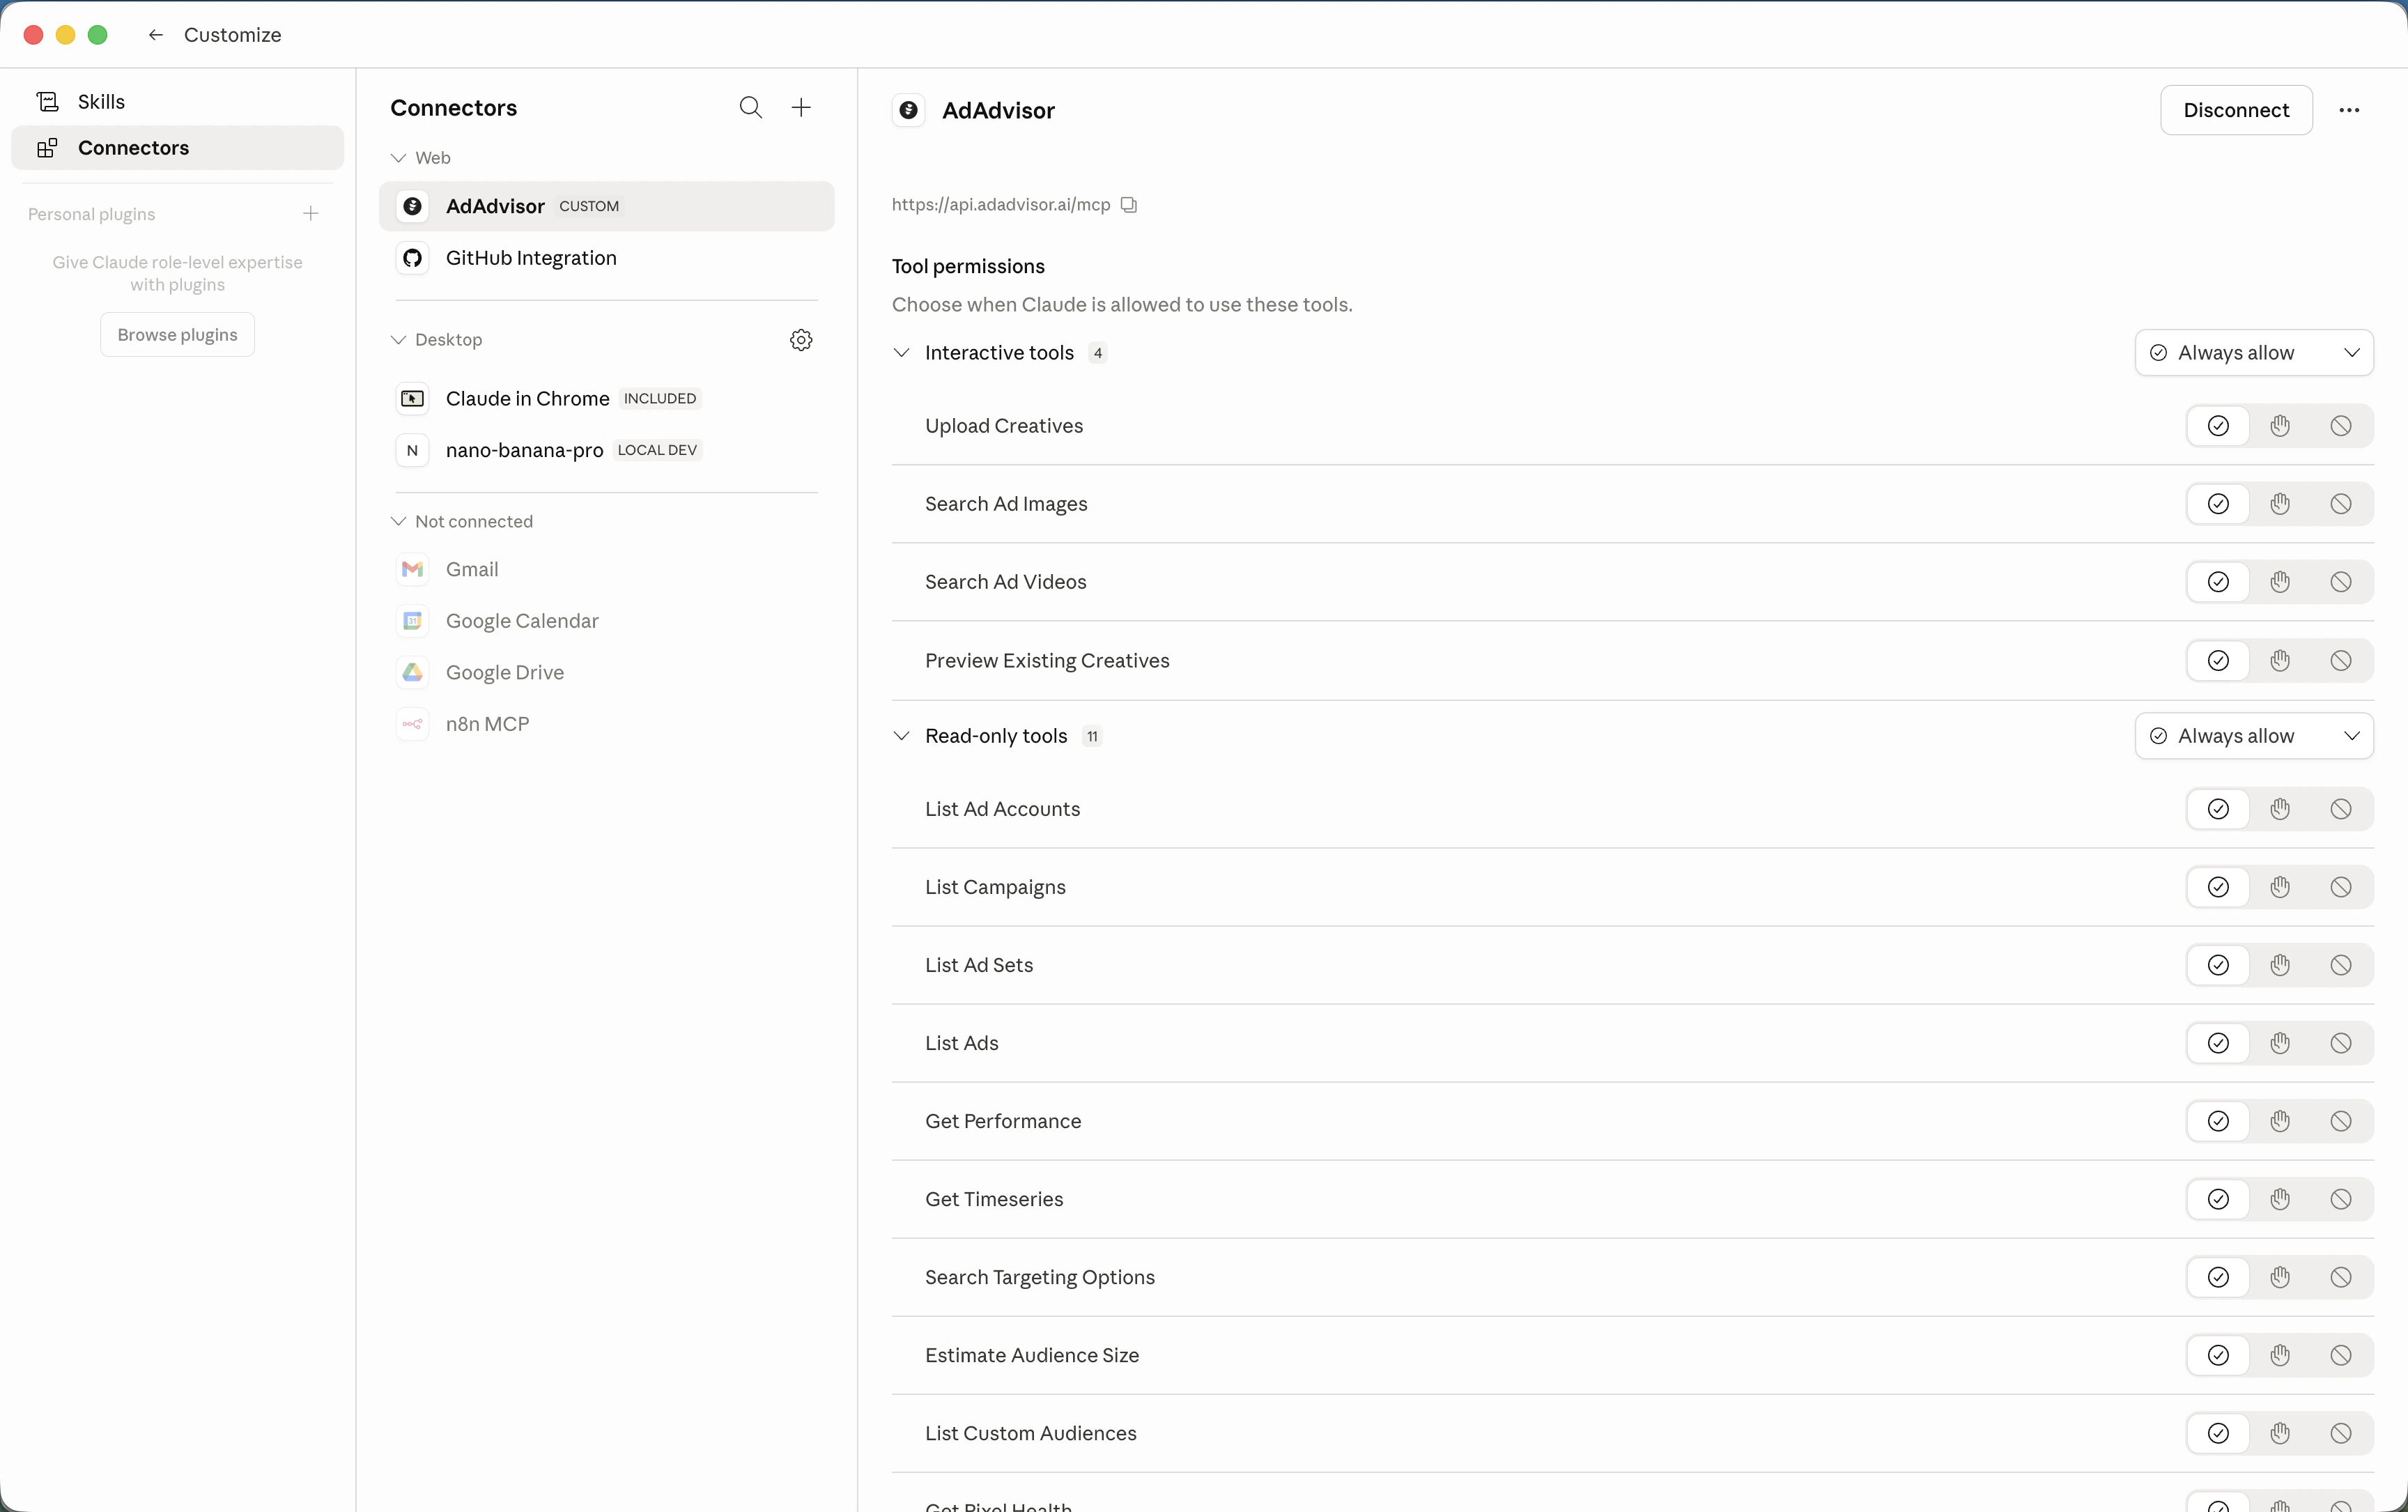Select the nano-banana-pro connector
2408x1512 pixels.
pos(606,450)
